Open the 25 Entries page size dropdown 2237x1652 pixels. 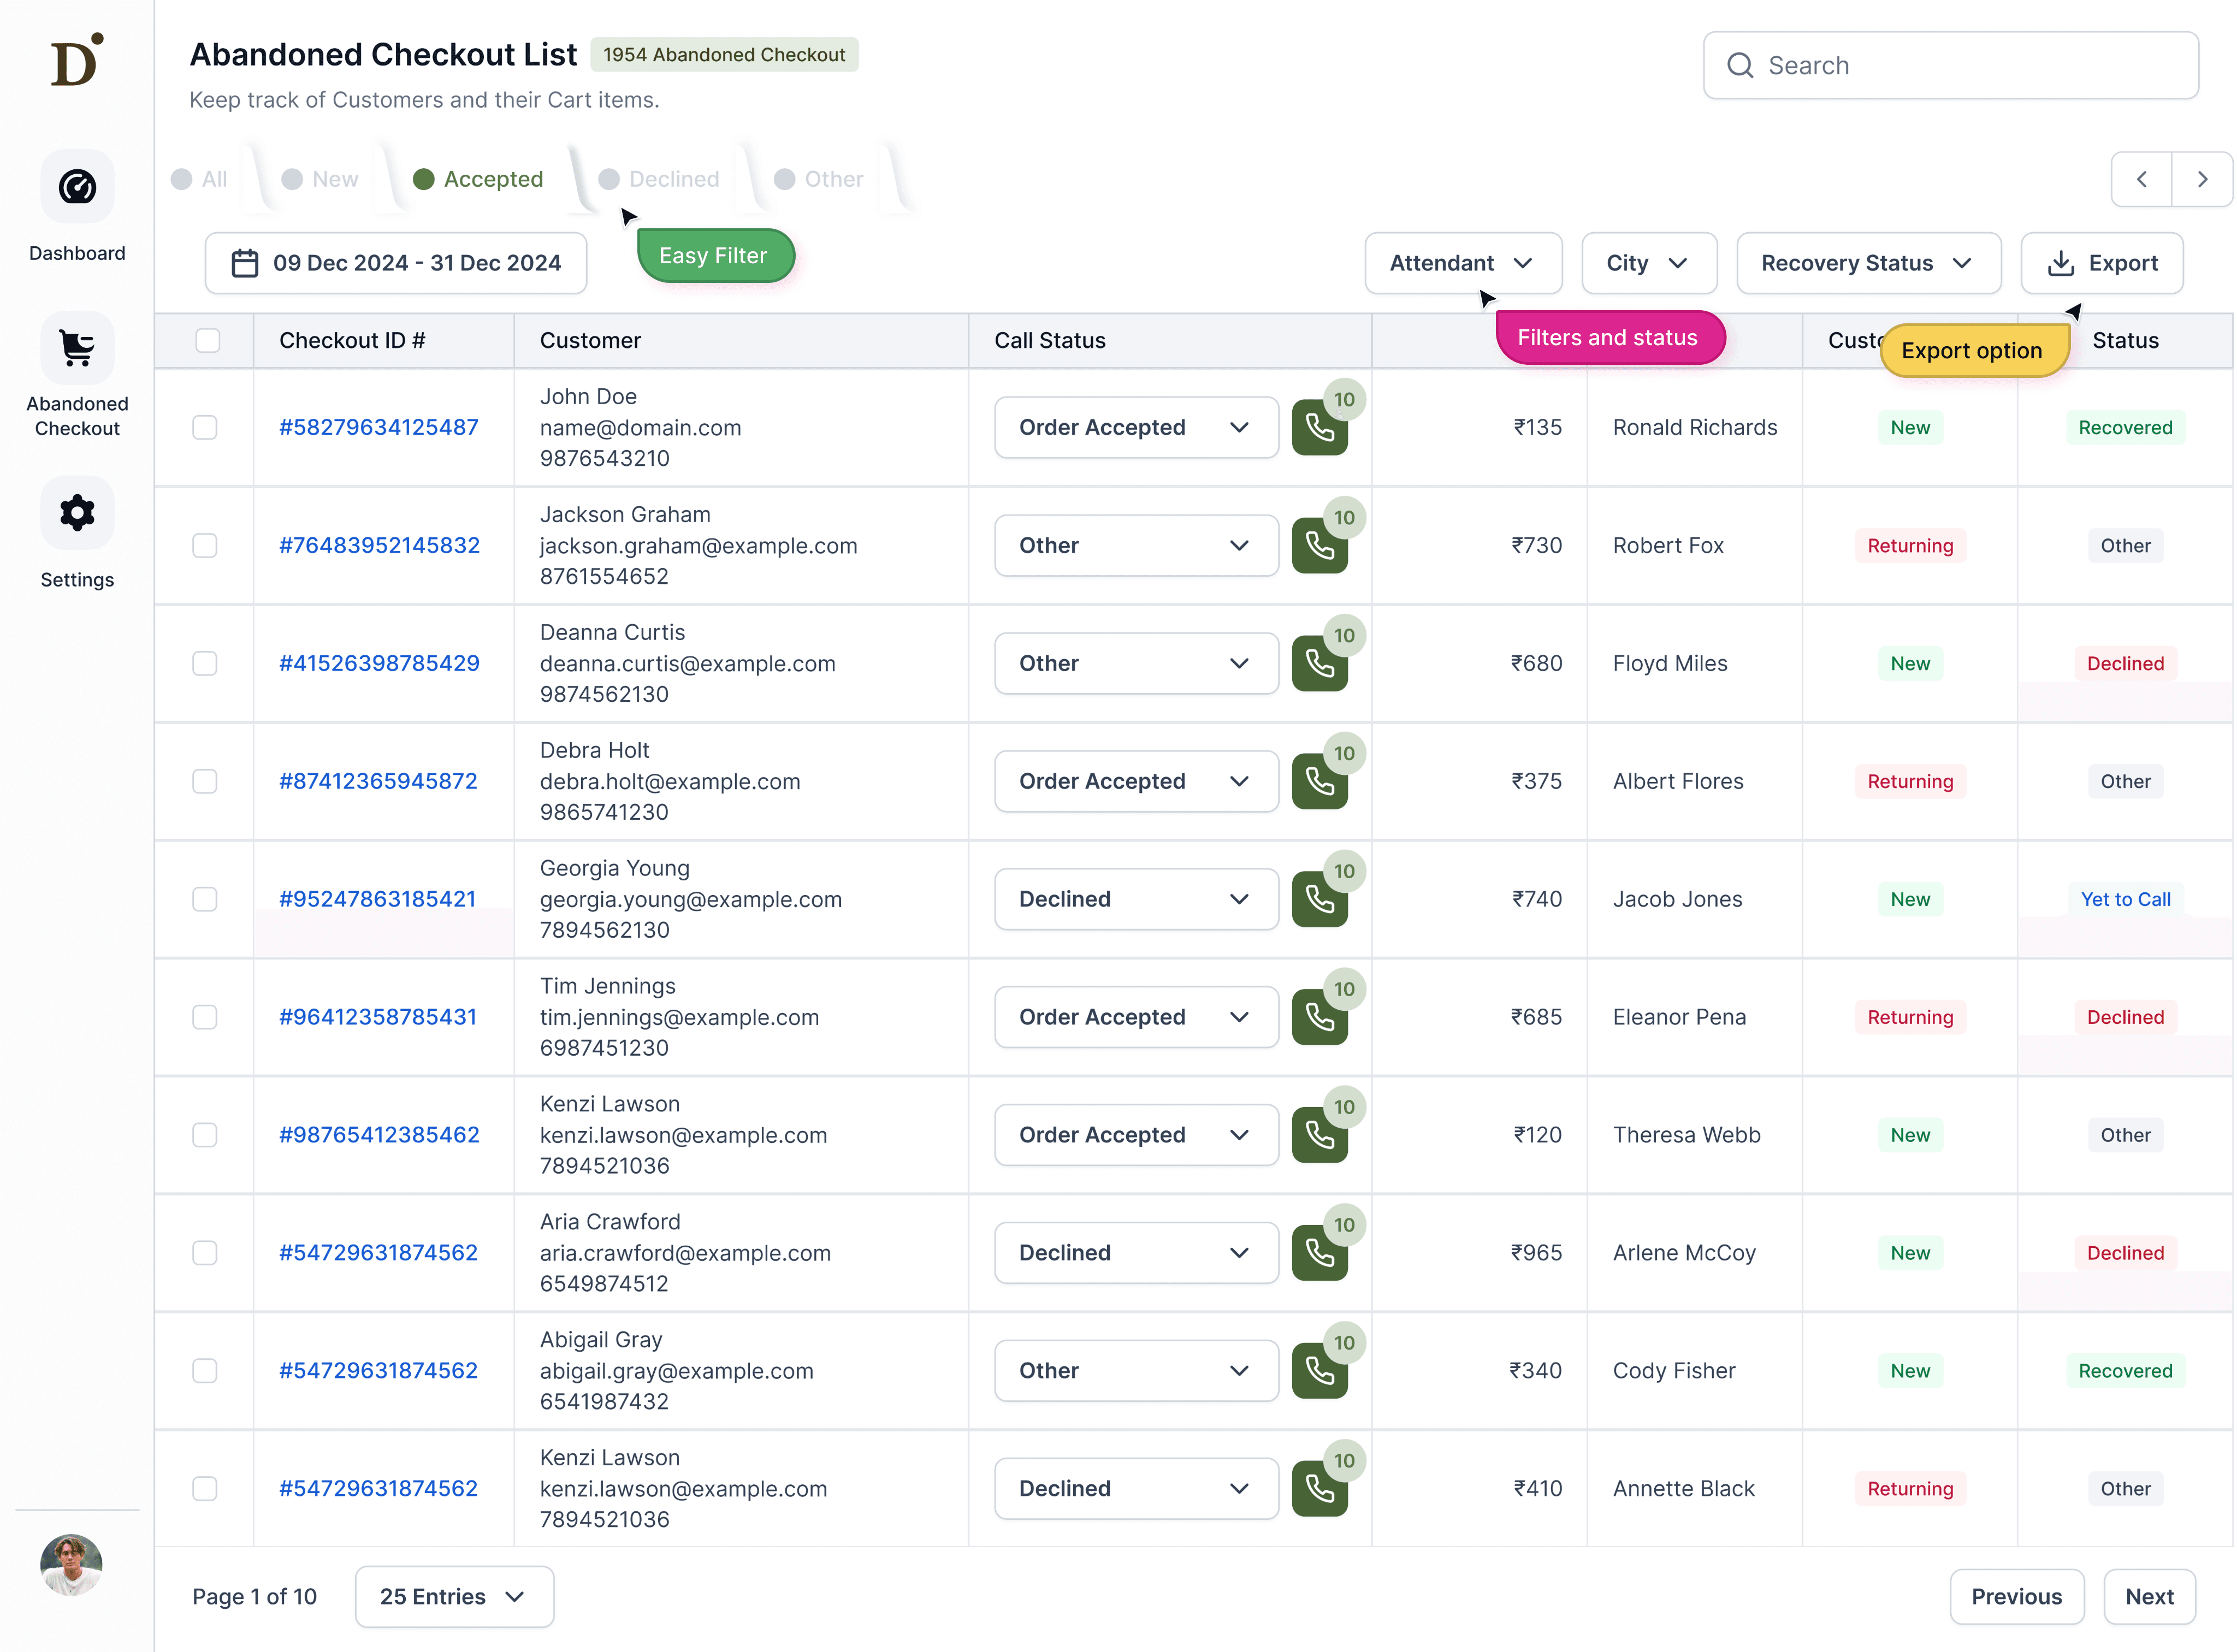[454, 1597]
